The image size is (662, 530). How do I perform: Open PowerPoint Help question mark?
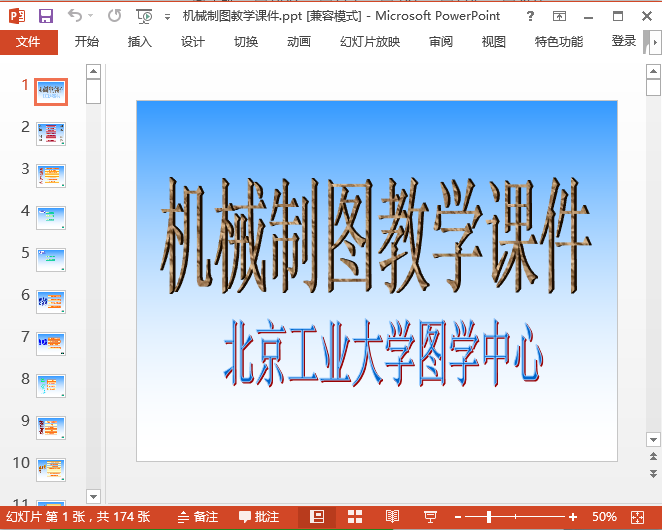[530, 16]
